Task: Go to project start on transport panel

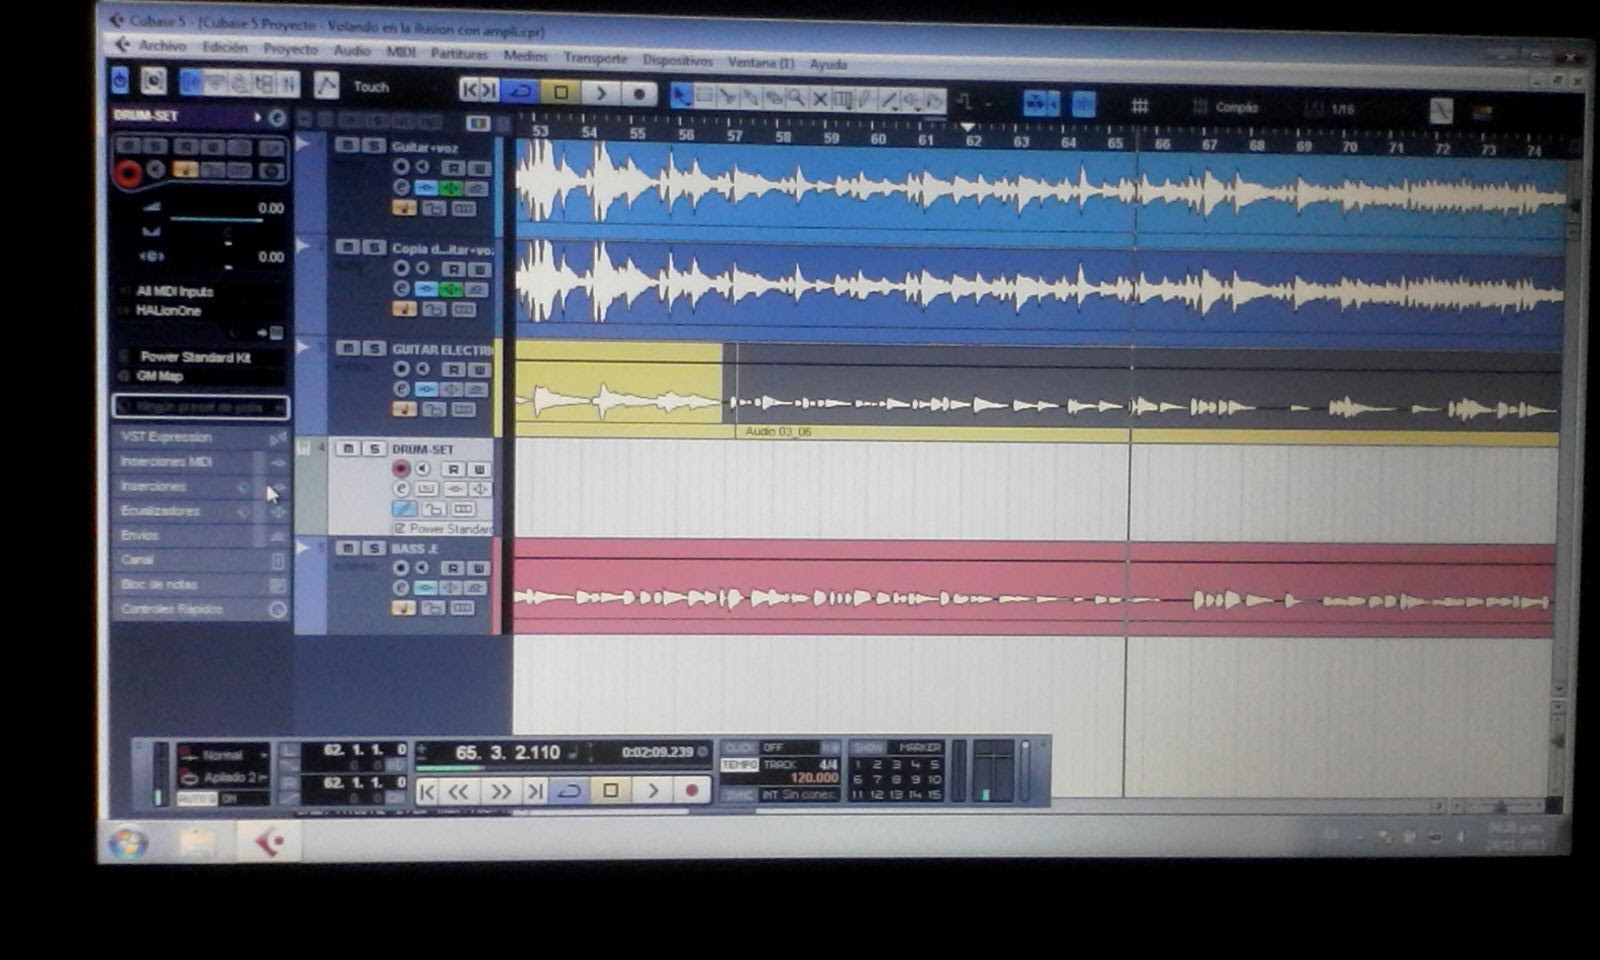Action: [x=427, y=792]
